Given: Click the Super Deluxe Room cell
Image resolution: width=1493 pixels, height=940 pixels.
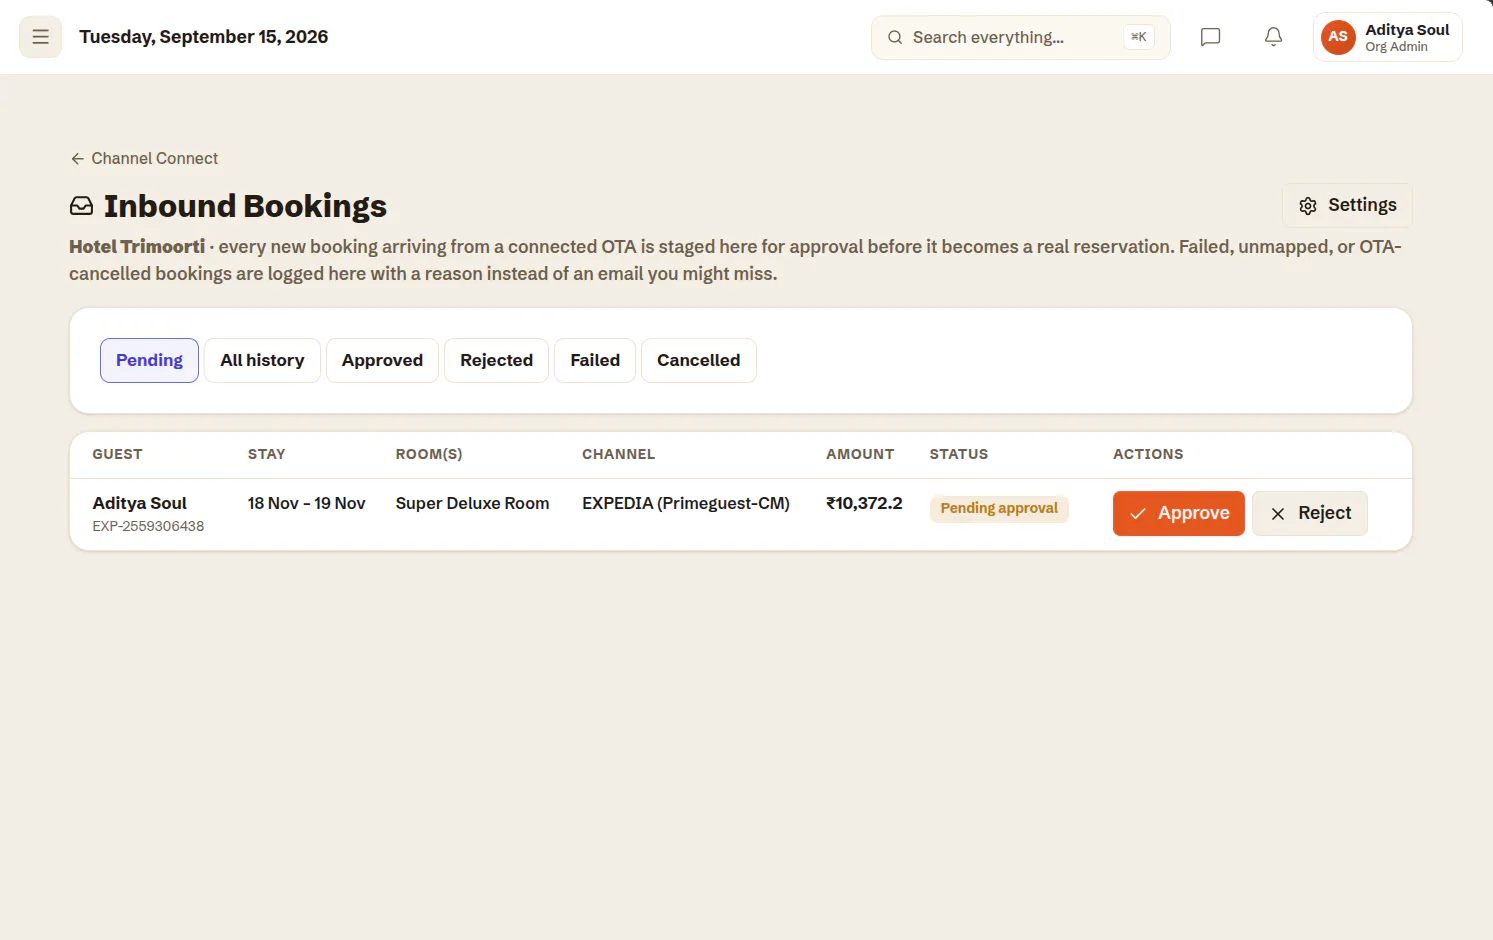Looking at the screenshot, I should click(x=472, y=503).
